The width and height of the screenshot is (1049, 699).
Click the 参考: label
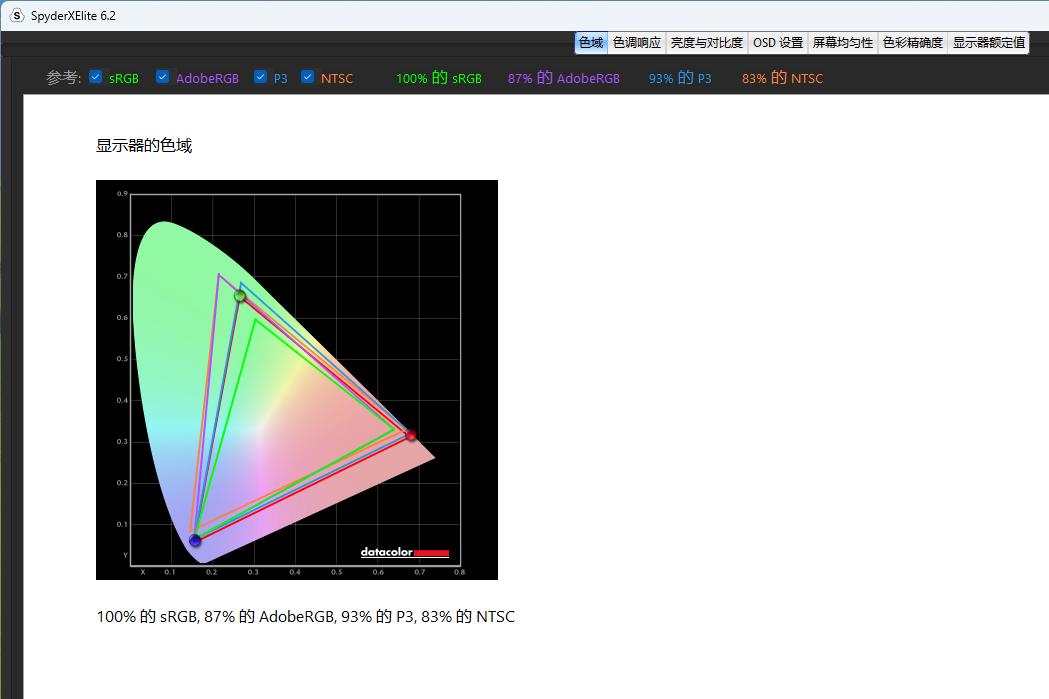(x=64, y=78)
